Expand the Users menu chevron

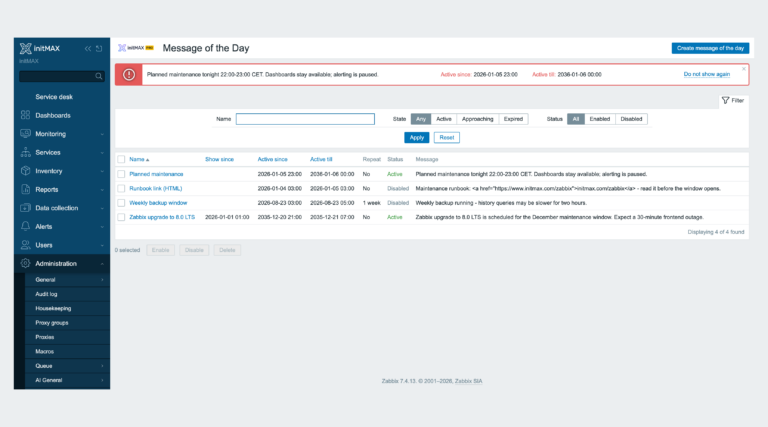(x=102, y=245)
